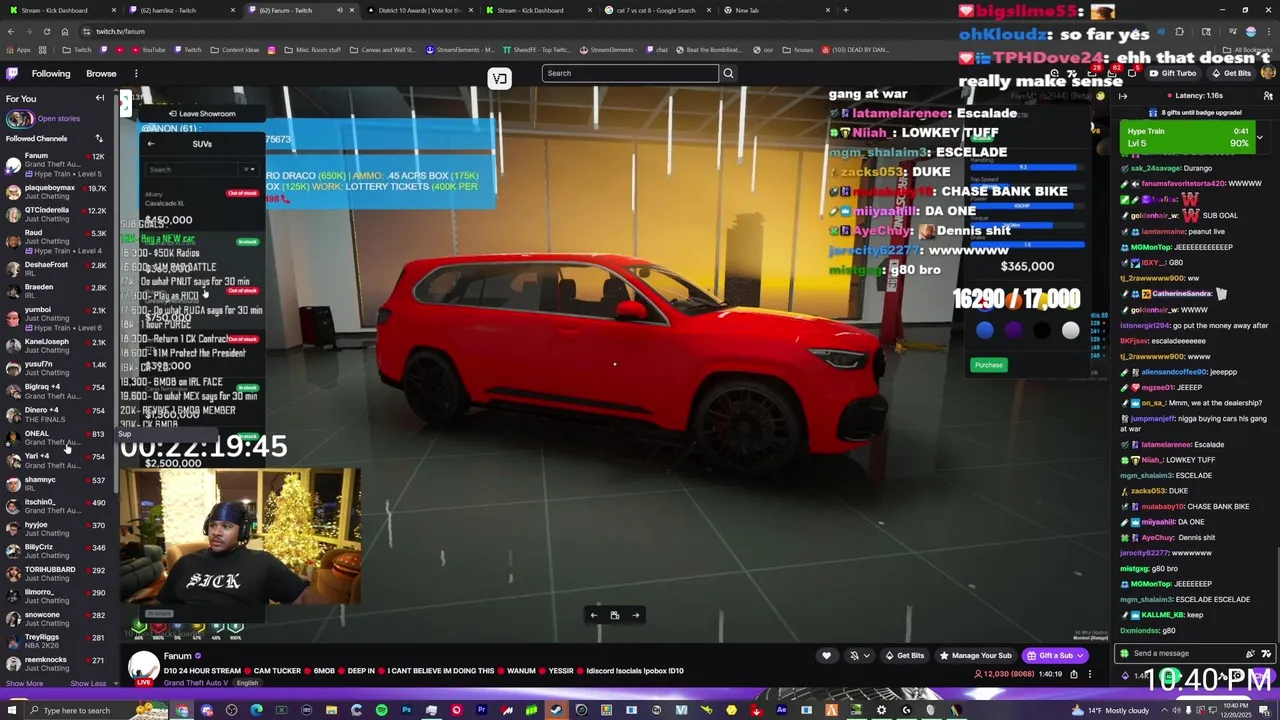Screen dimensions: 1280x720
Task: Open the Apps bookmark shortcut
Action: (18, 49)
